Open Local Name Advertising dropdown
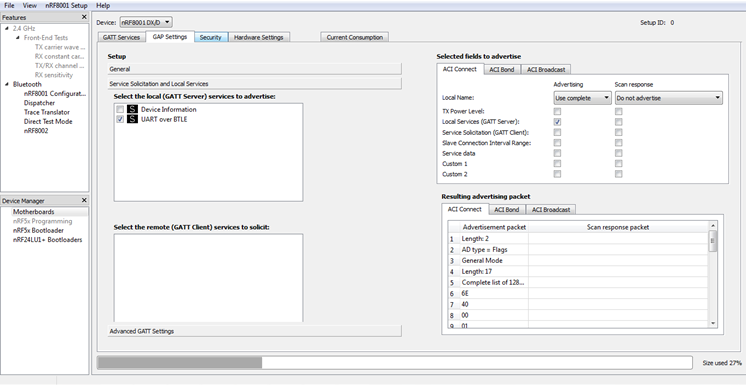The width and height of the screenshot is (747, 386). [582, 98]
